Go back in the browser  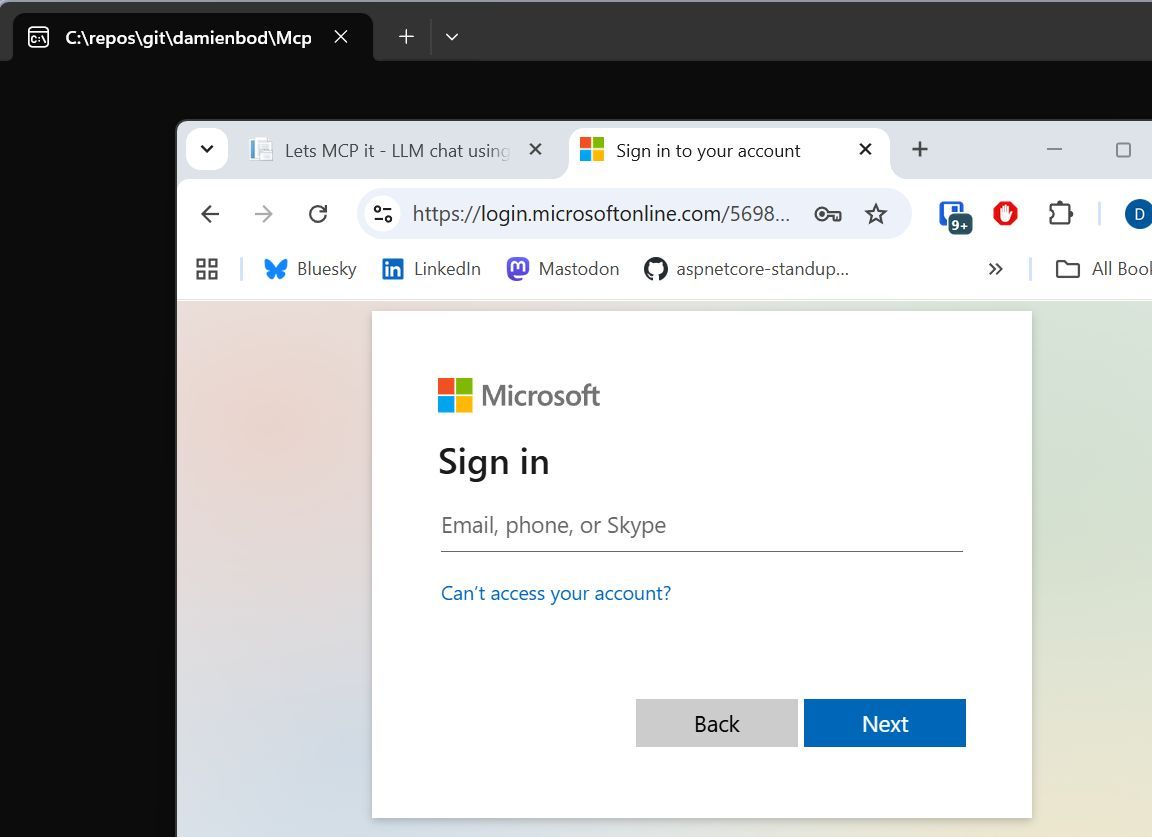coord(210,214)
